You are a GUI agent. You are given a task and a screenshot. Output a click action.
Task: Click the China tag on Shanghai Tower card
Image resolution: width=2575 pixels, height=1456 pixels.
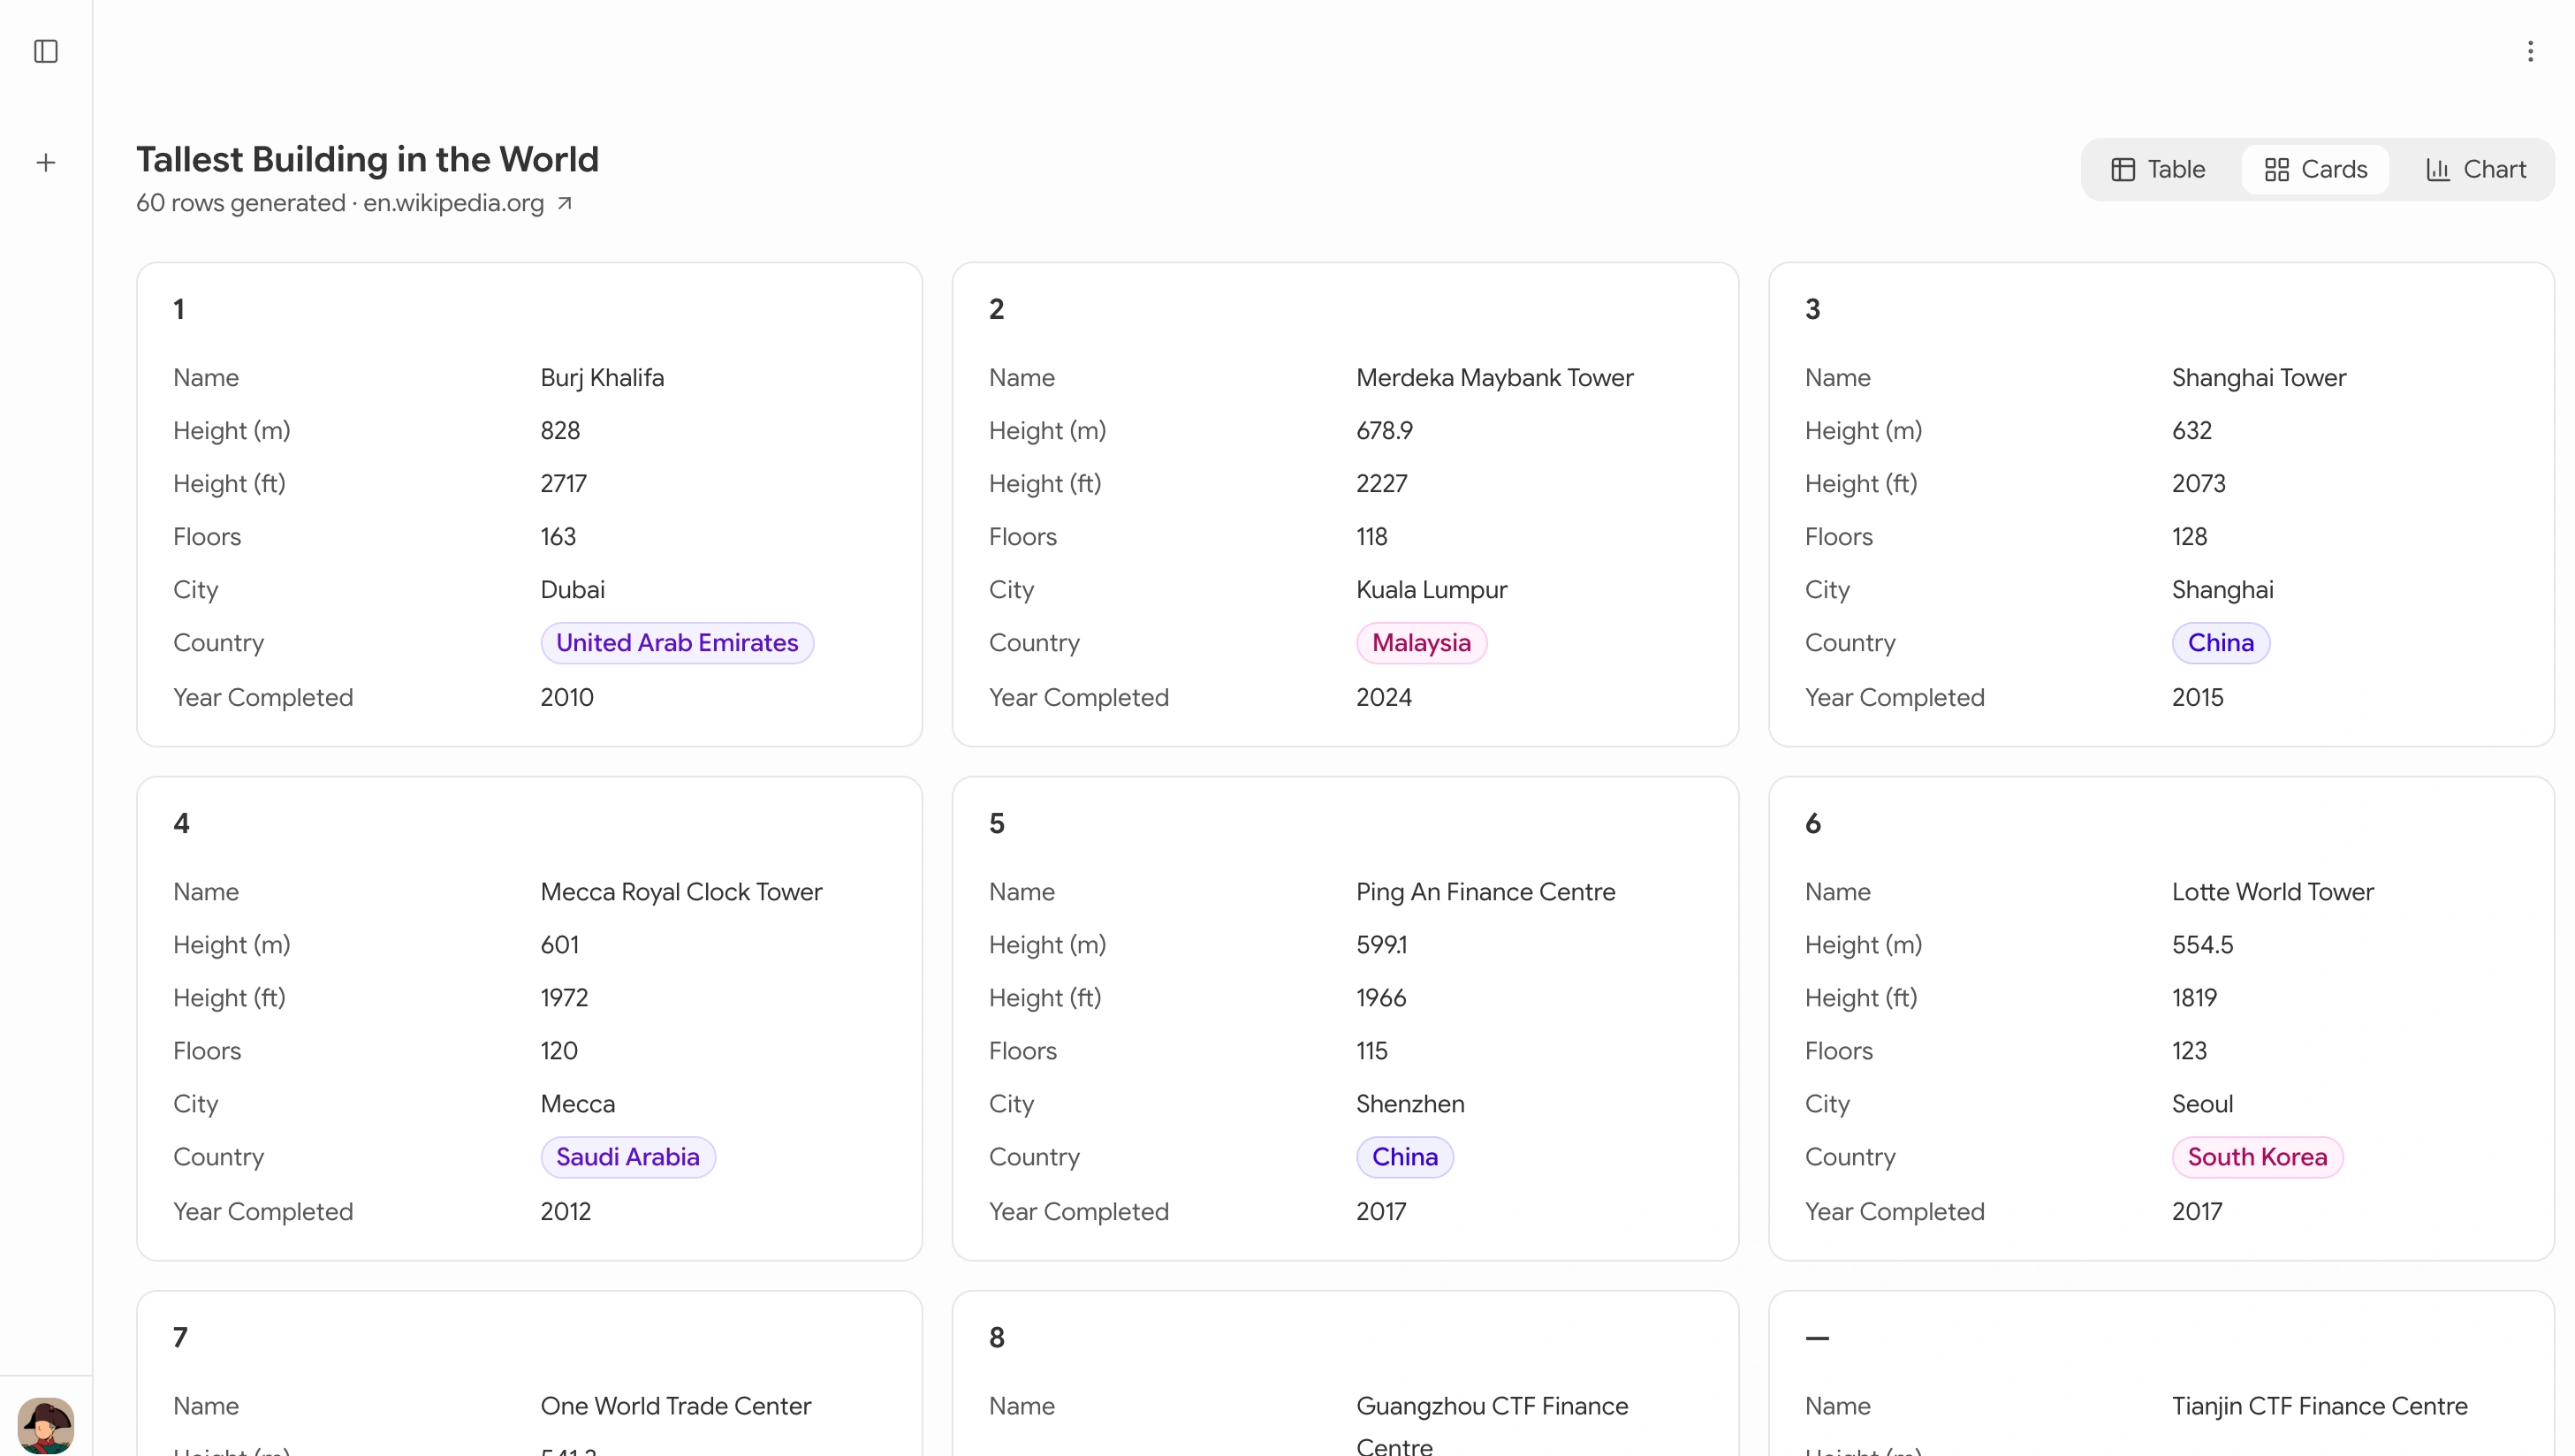[2220, 643]
